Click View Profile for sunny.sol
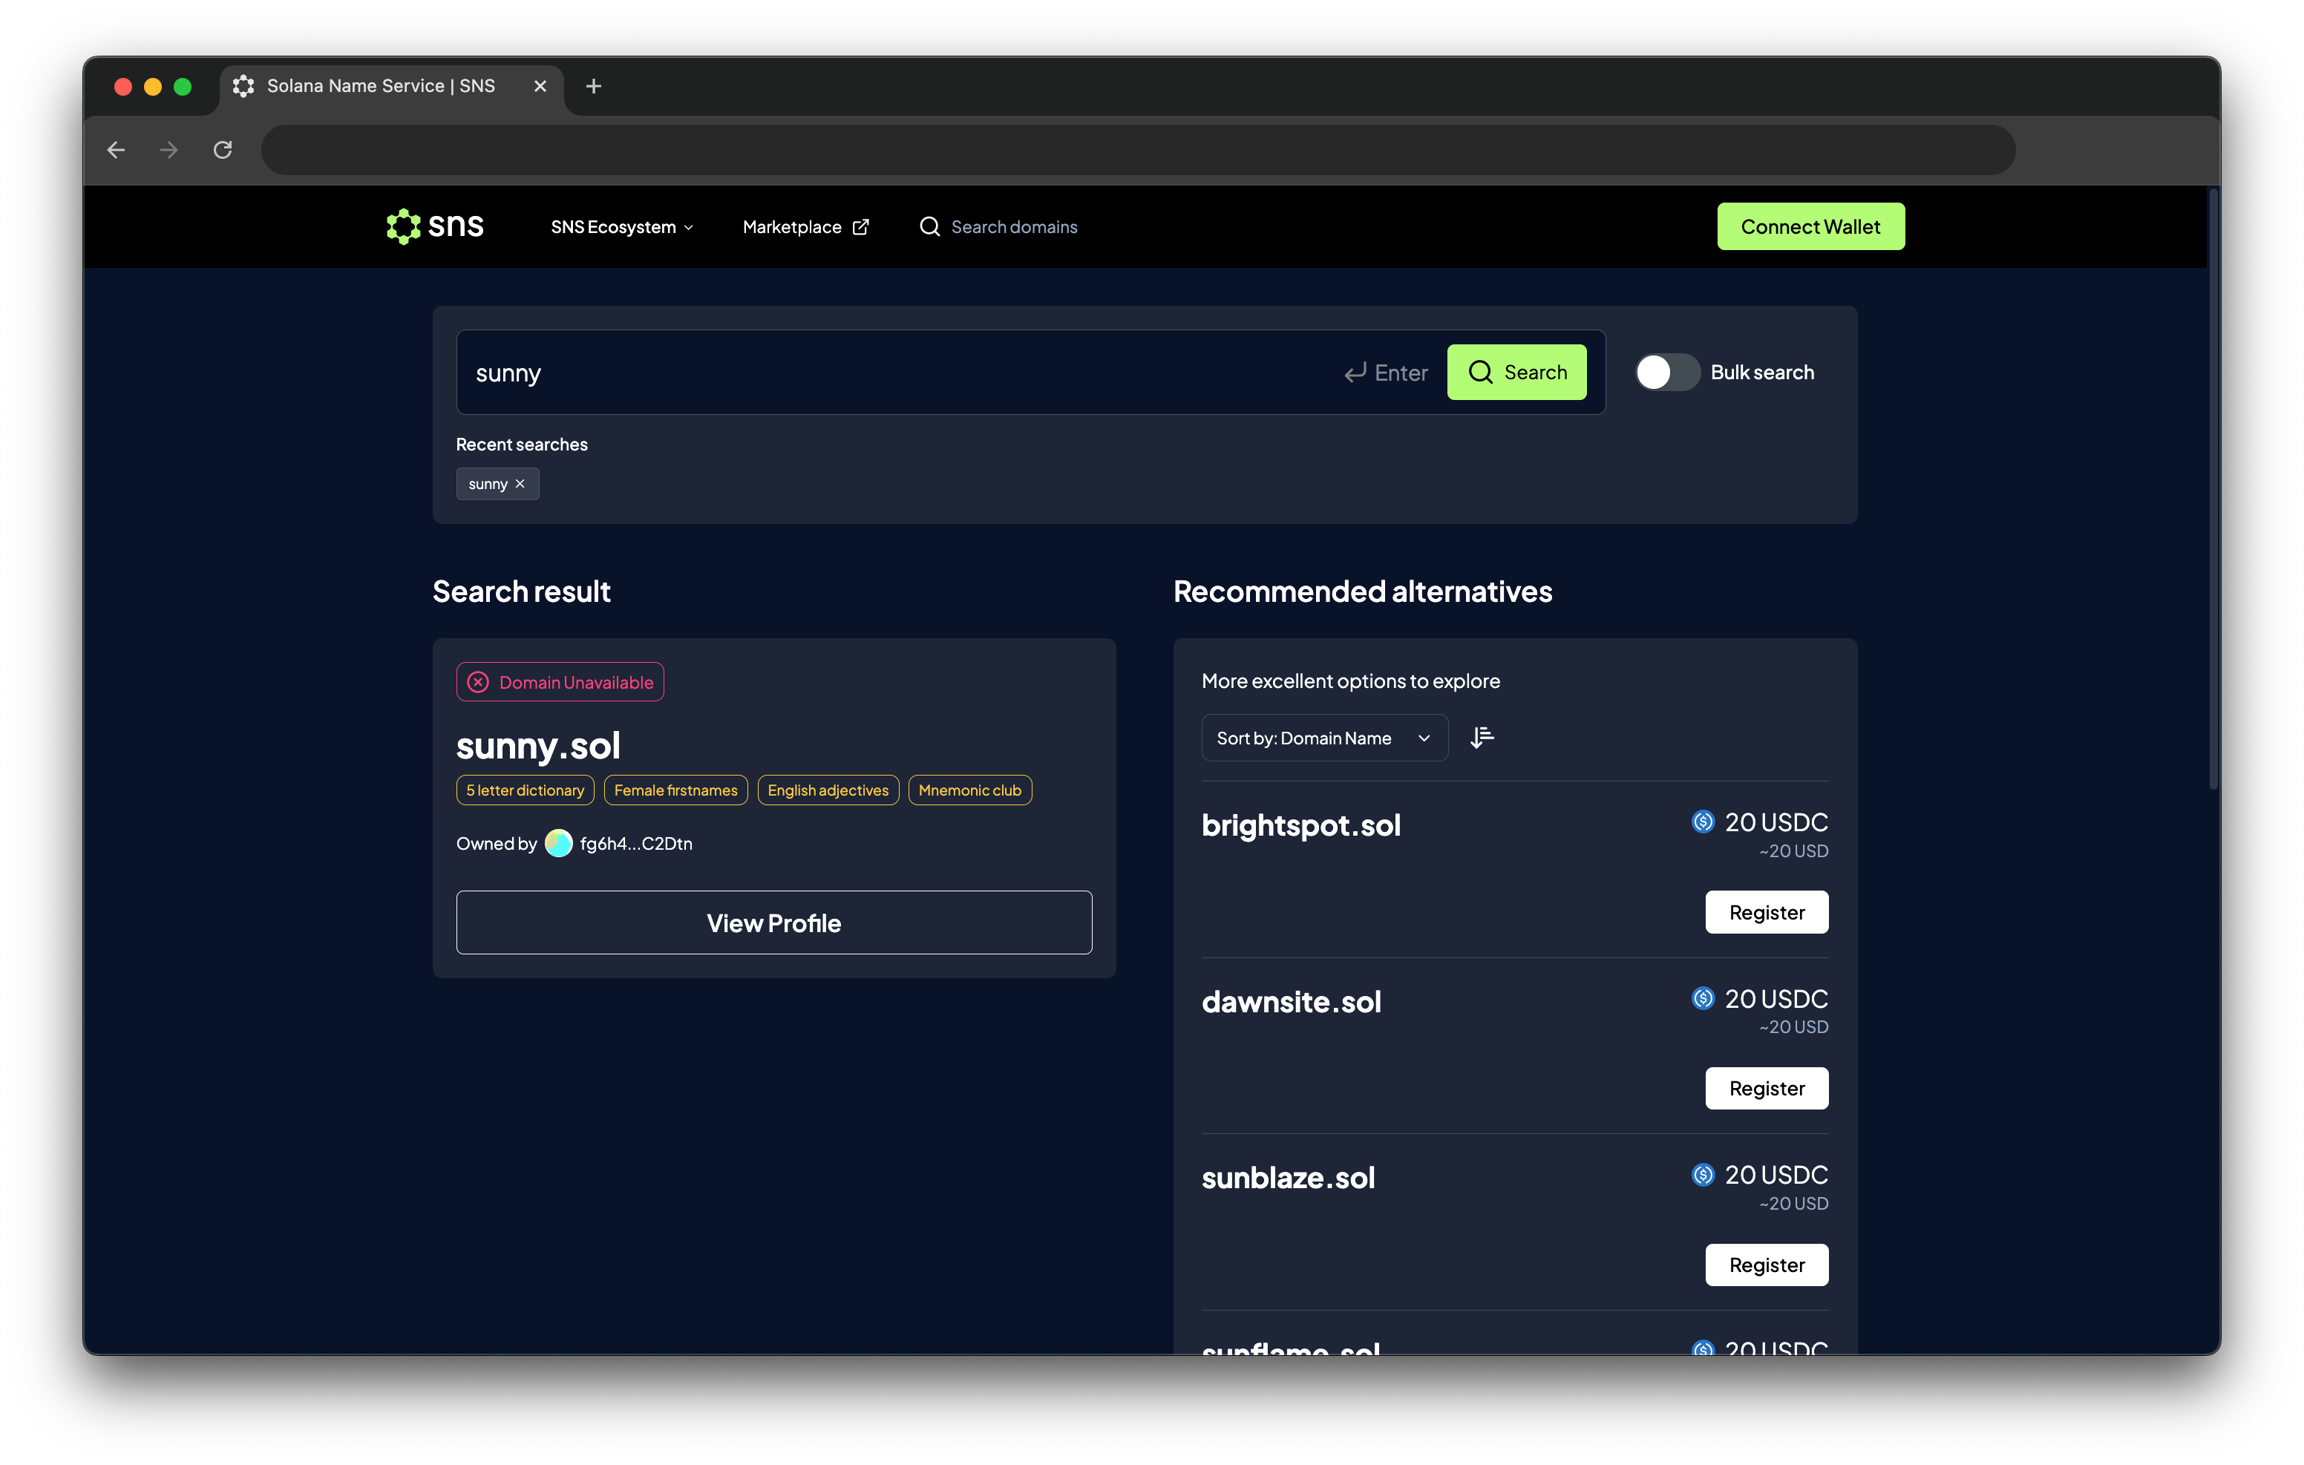Image resolution: width=2304 pixels, height=1465 pixels. point(773,922)
